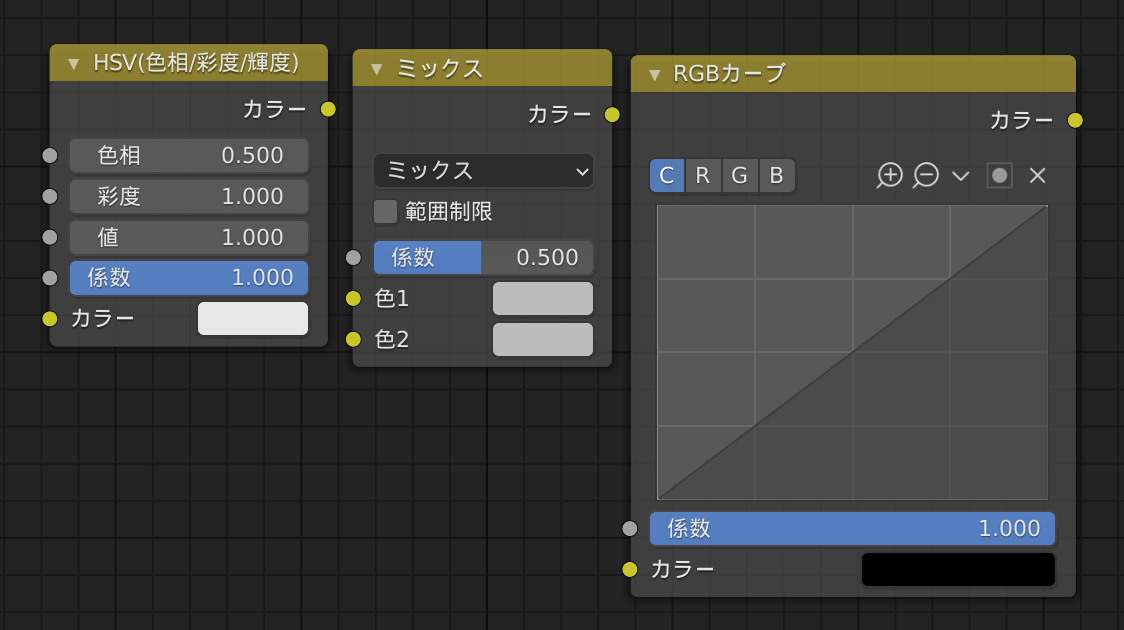Toggle the B channel button on RGB curves
The image size is (1124, 630).
pos(774,175)
